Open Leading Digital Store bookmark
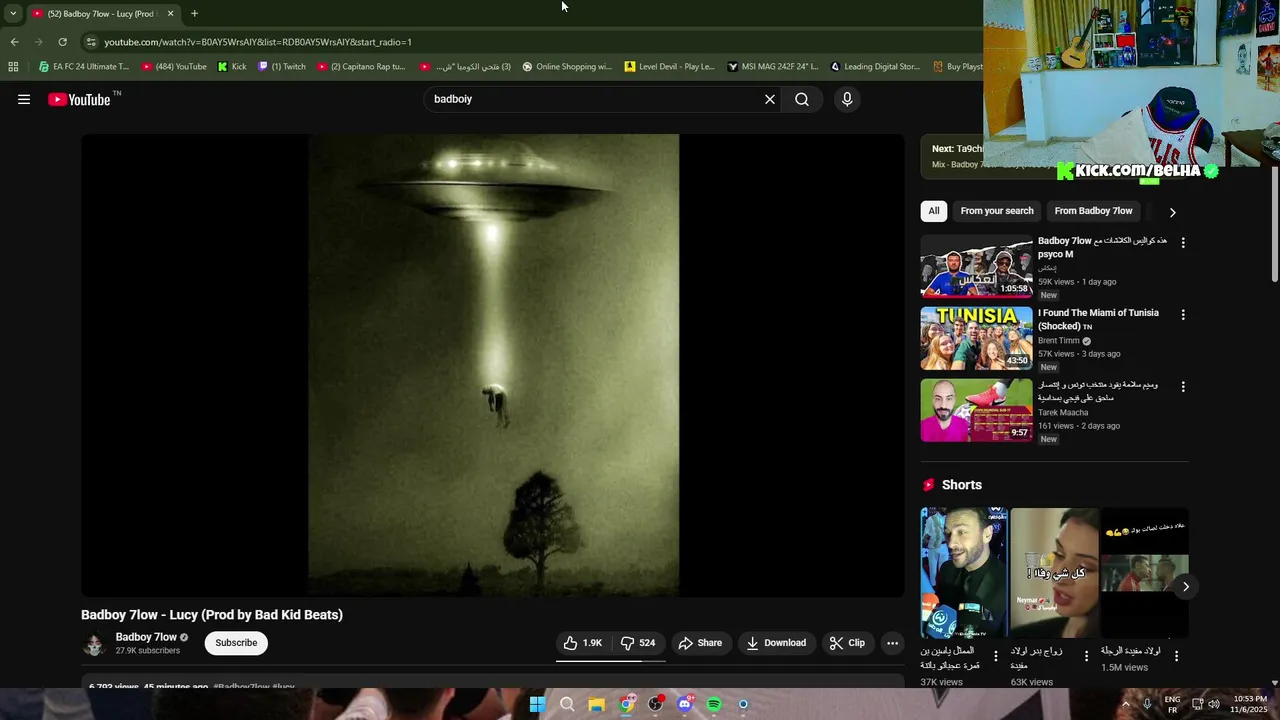The height and width of the screenshot is (720, 1280). click(875, 67)
